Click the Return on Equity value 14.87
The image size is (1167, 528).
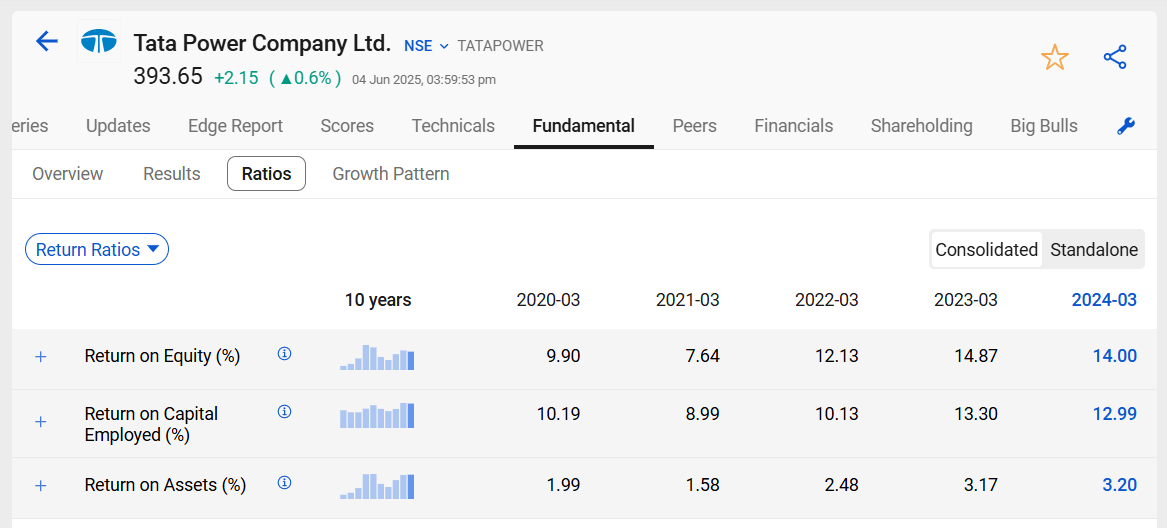[976, 356]
